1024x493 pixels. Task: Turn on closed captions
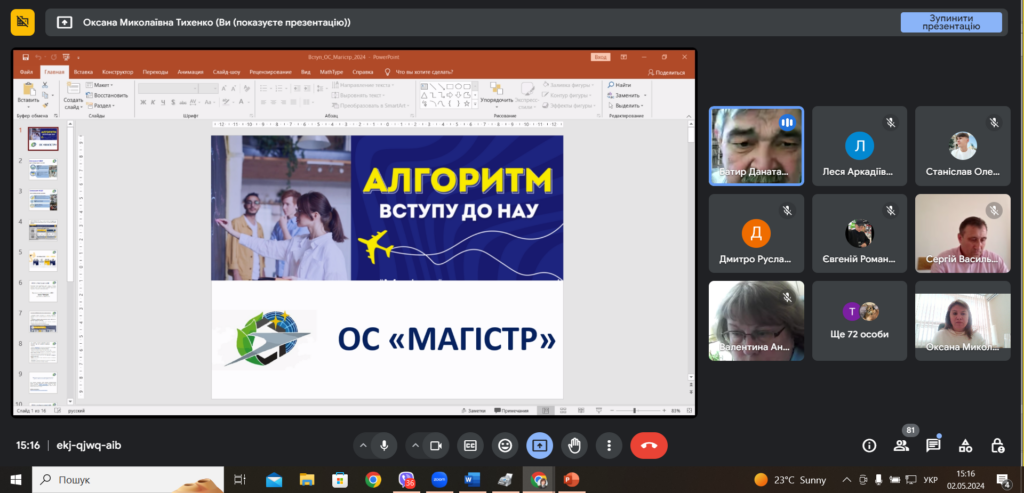coord(471,445)
